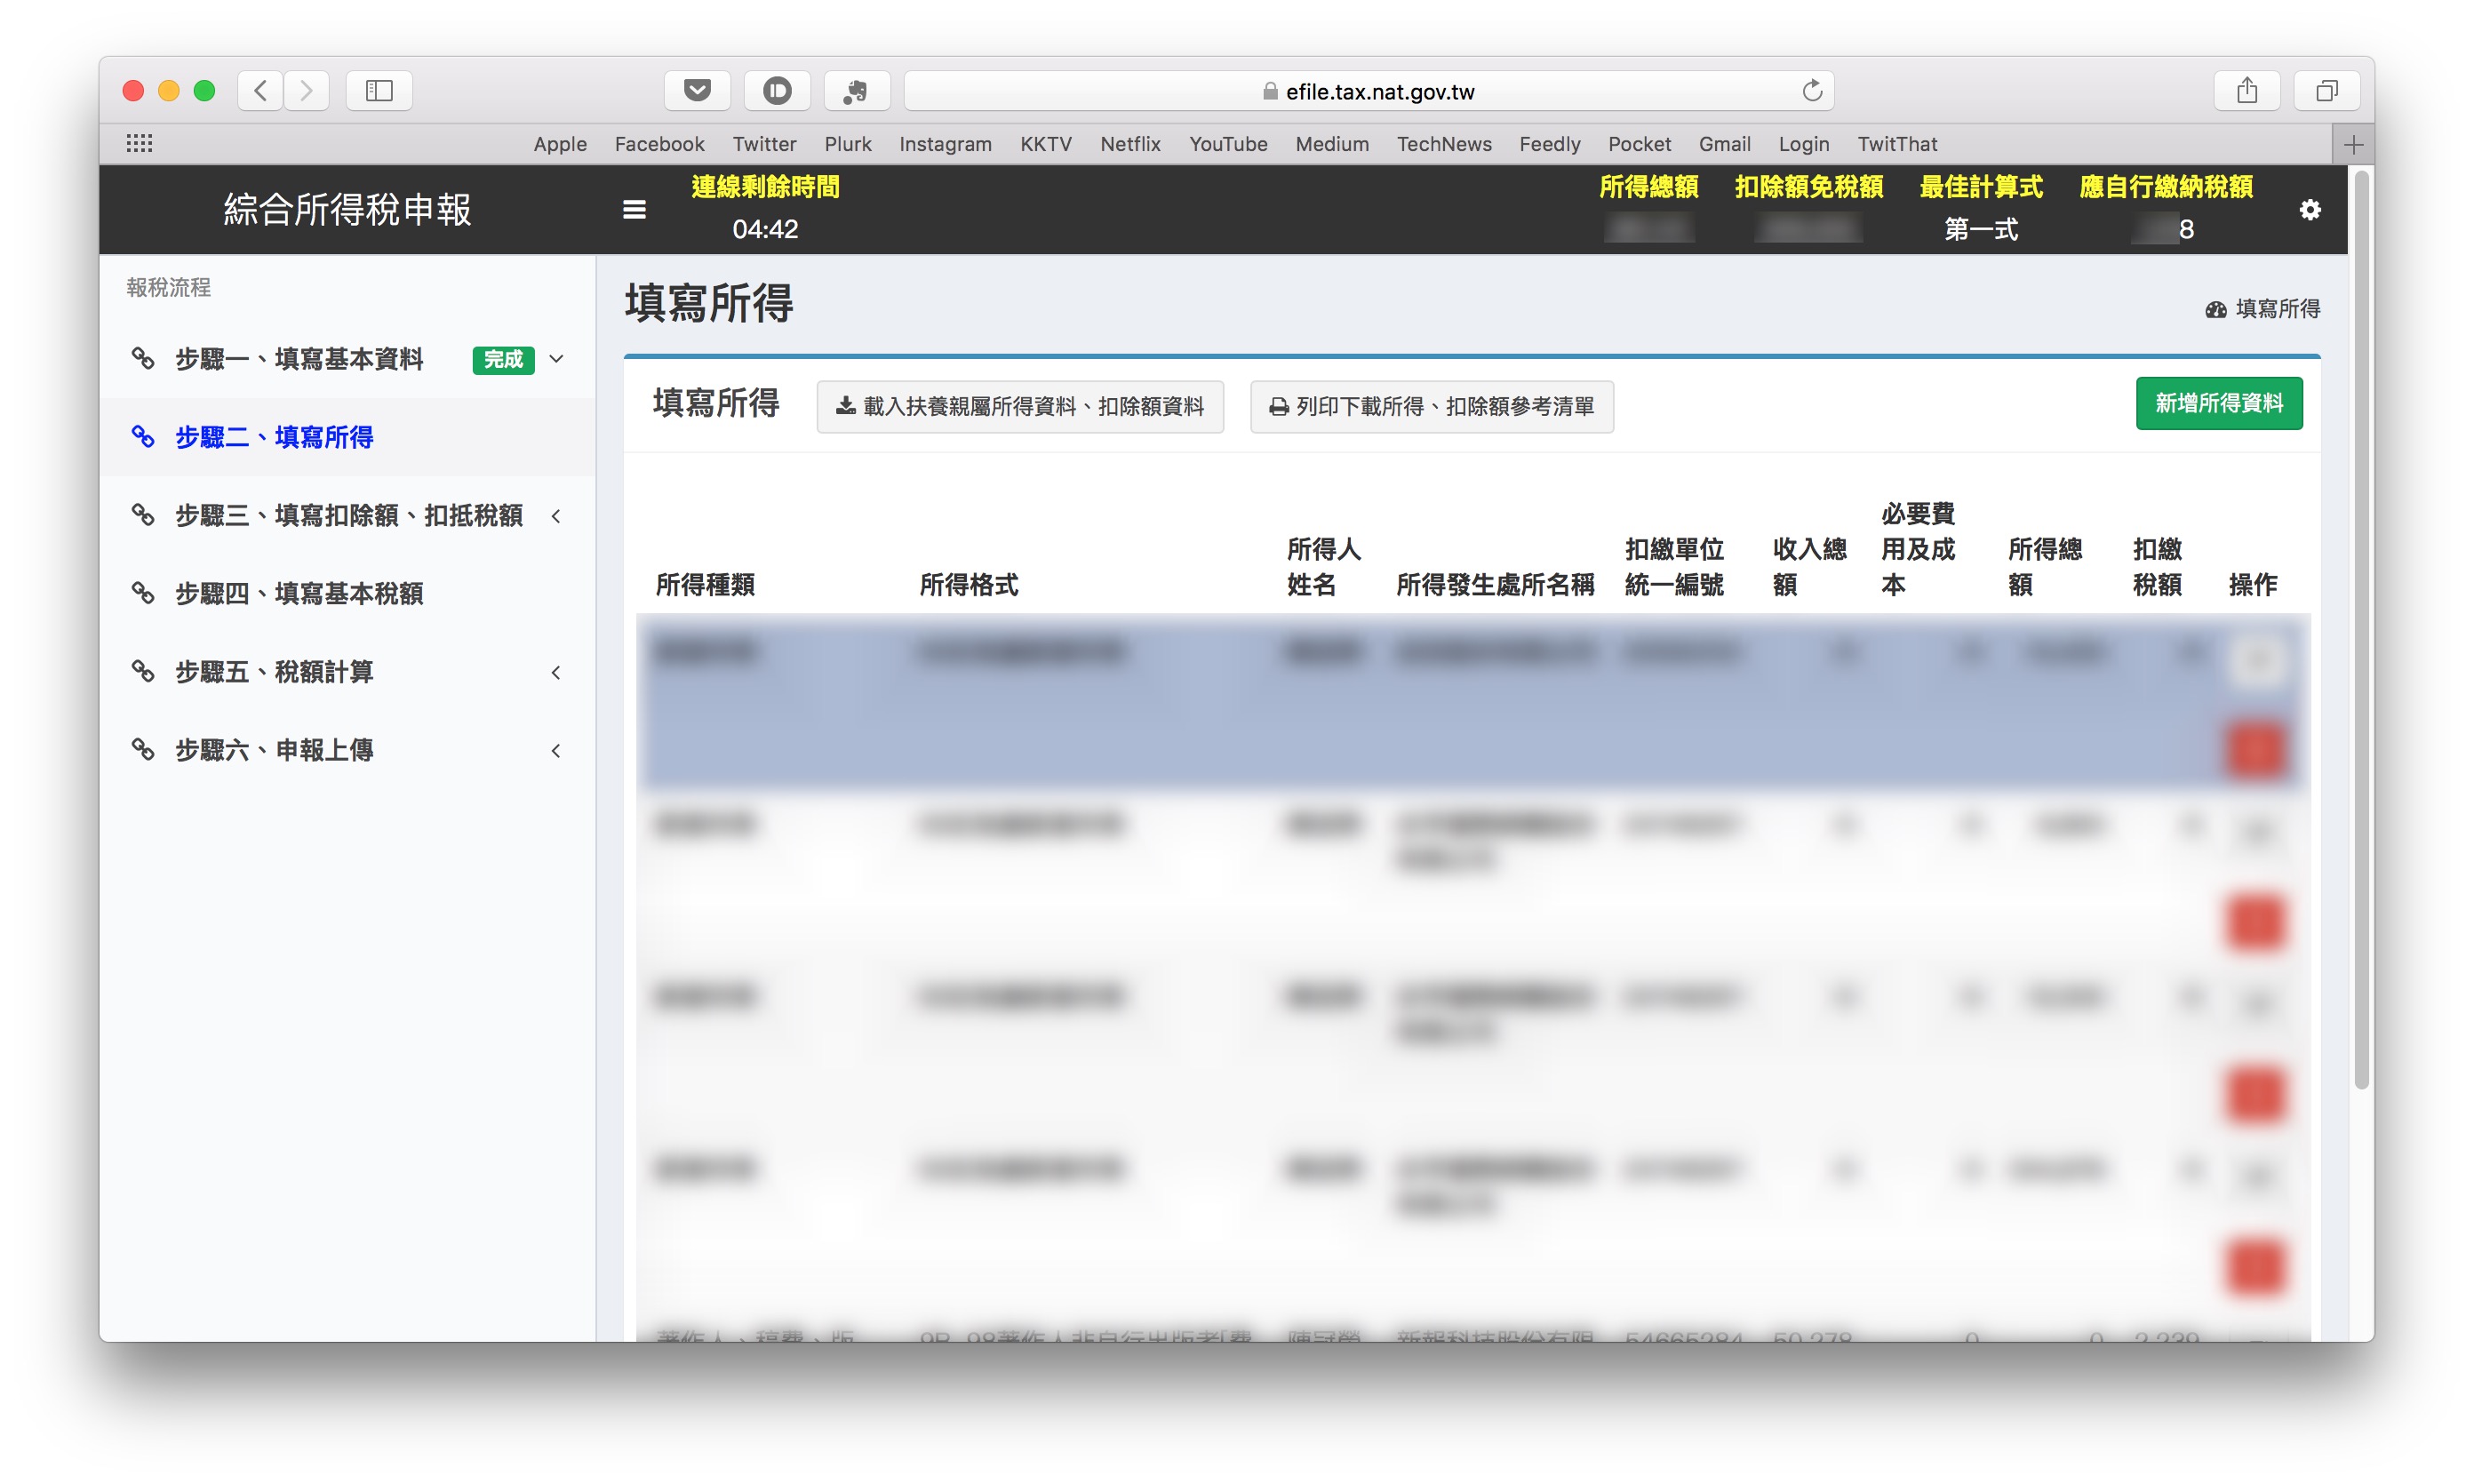Click the Pocket extension icon

click(x=697, y=91)
